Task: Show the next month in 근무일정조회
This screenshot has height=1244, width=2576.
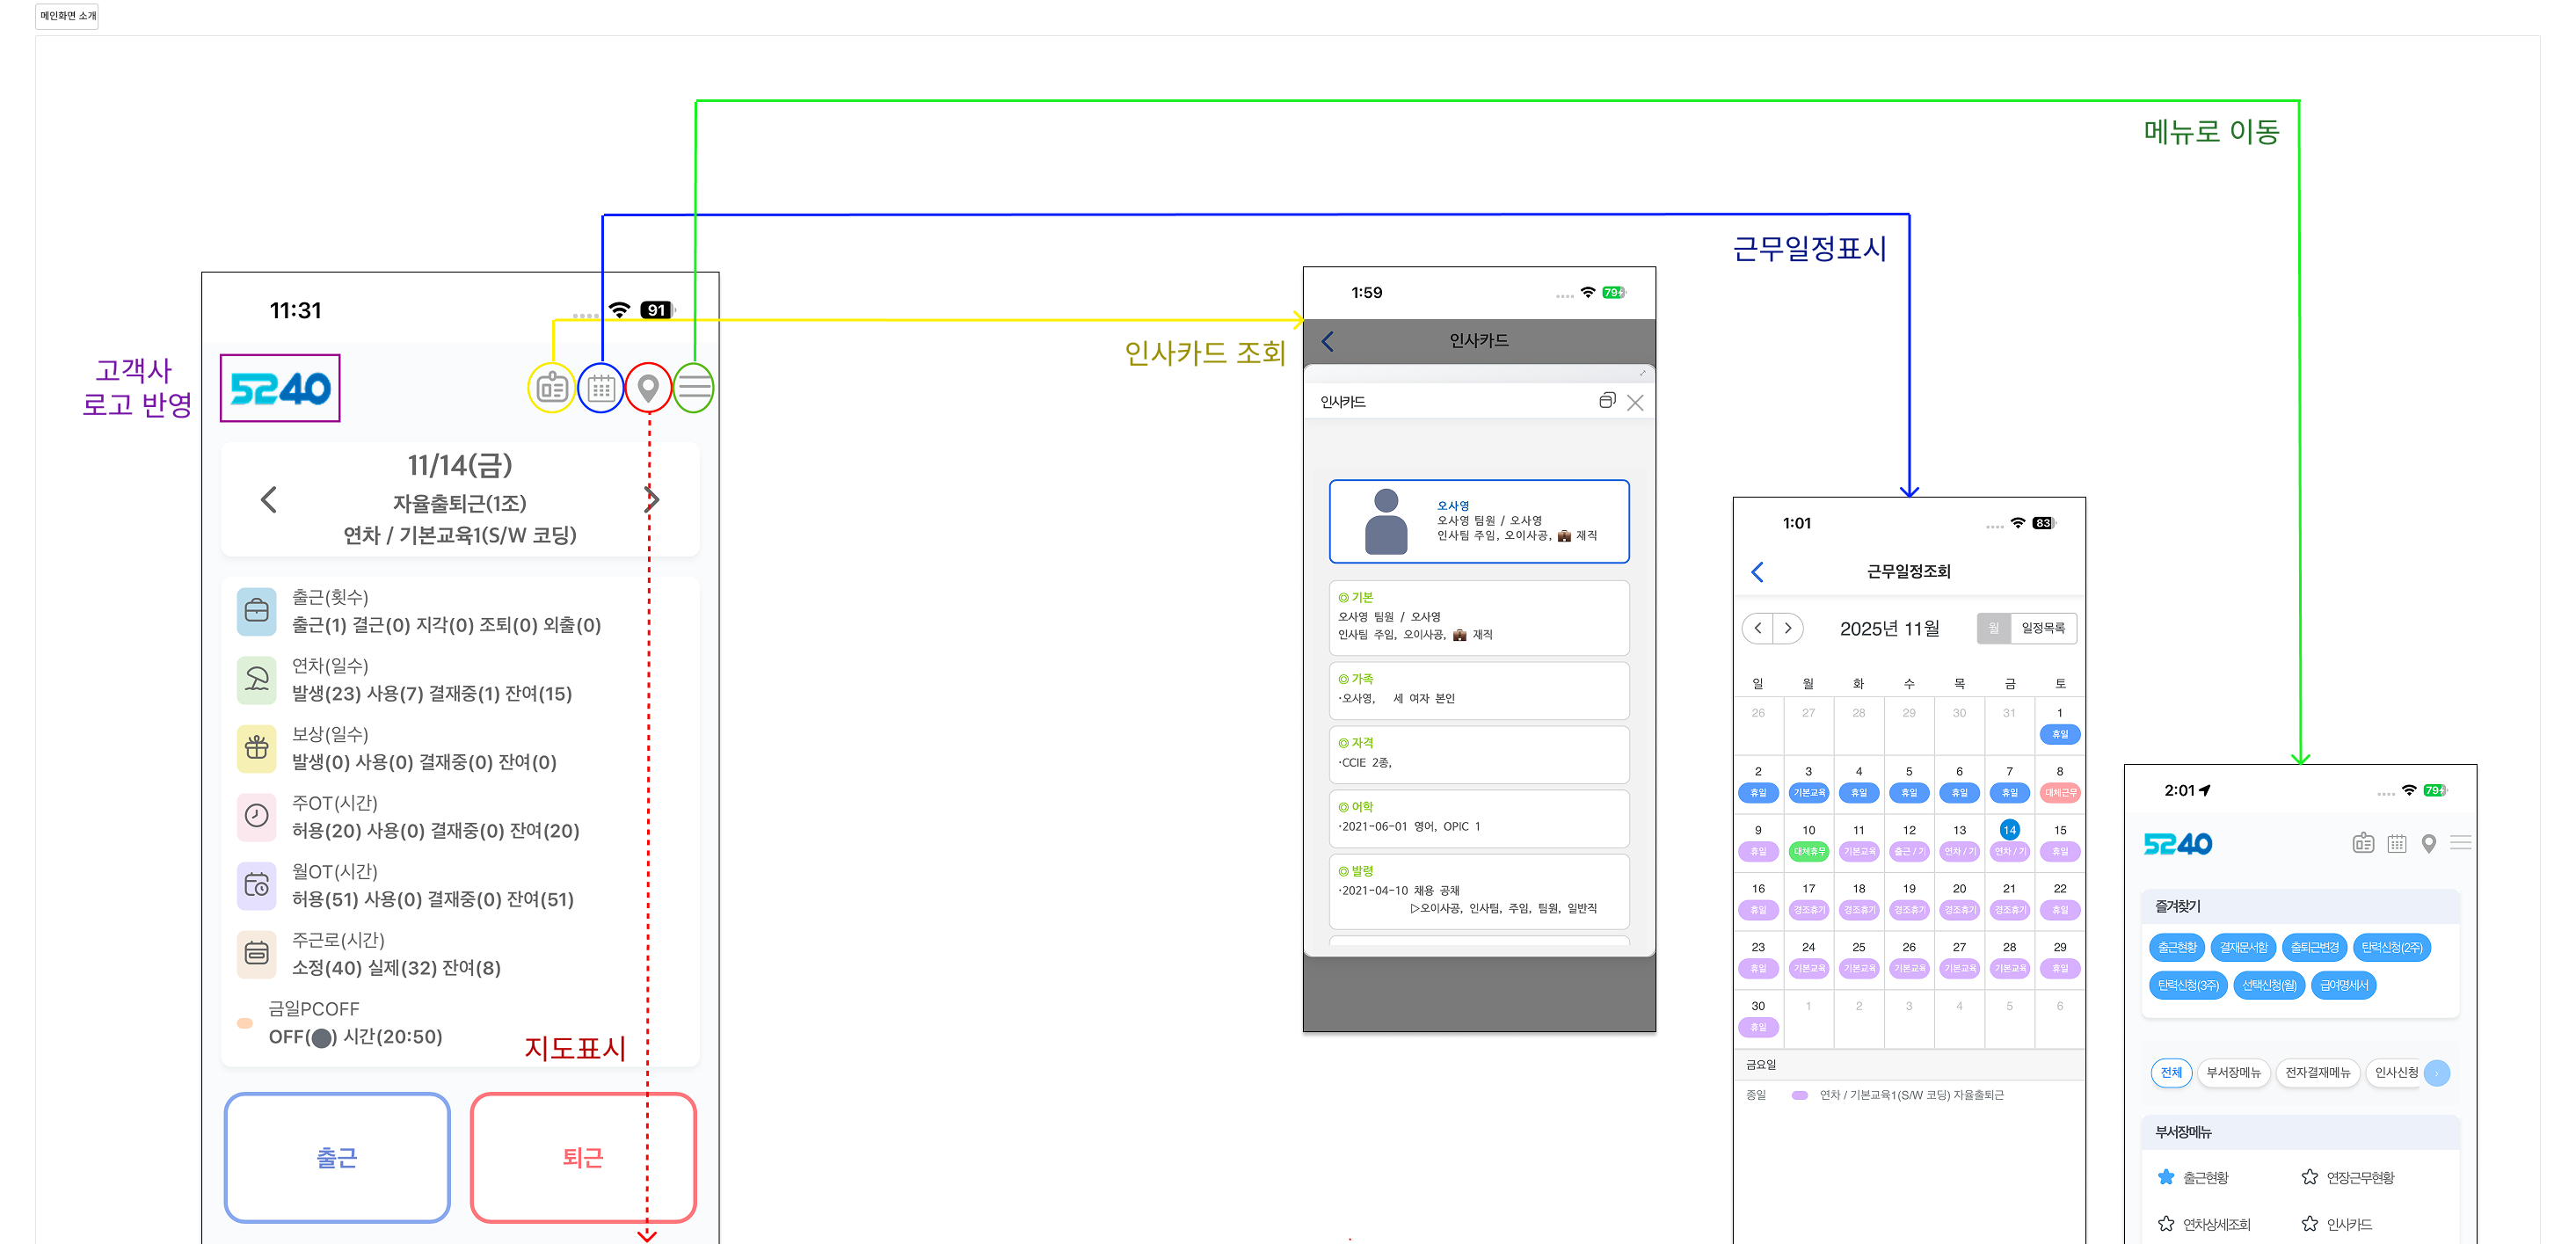Action: pyautogui.click(x=1788, y=628)
